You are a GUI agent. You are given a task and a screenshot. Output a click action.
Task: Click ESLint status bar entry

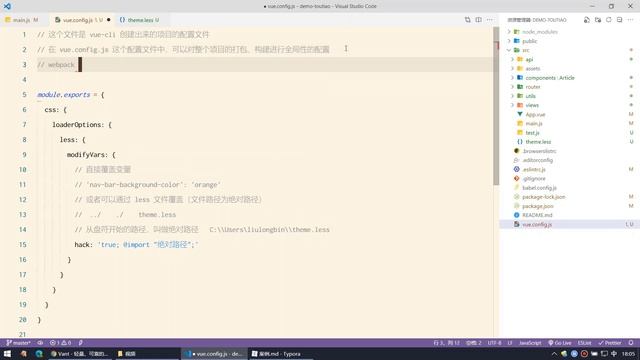click(584, 343)
